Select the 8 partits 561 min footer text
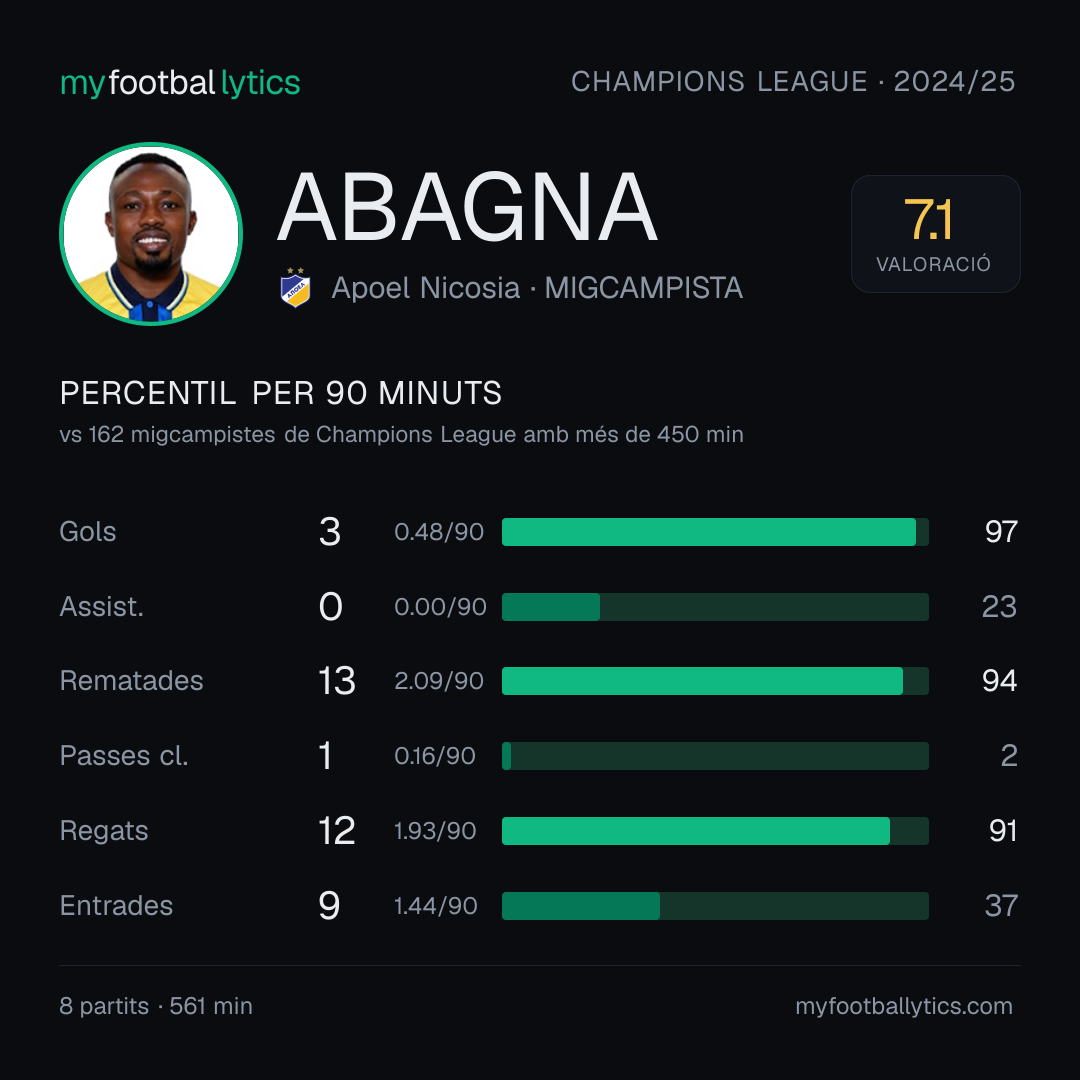 [x=156, y=1006]
